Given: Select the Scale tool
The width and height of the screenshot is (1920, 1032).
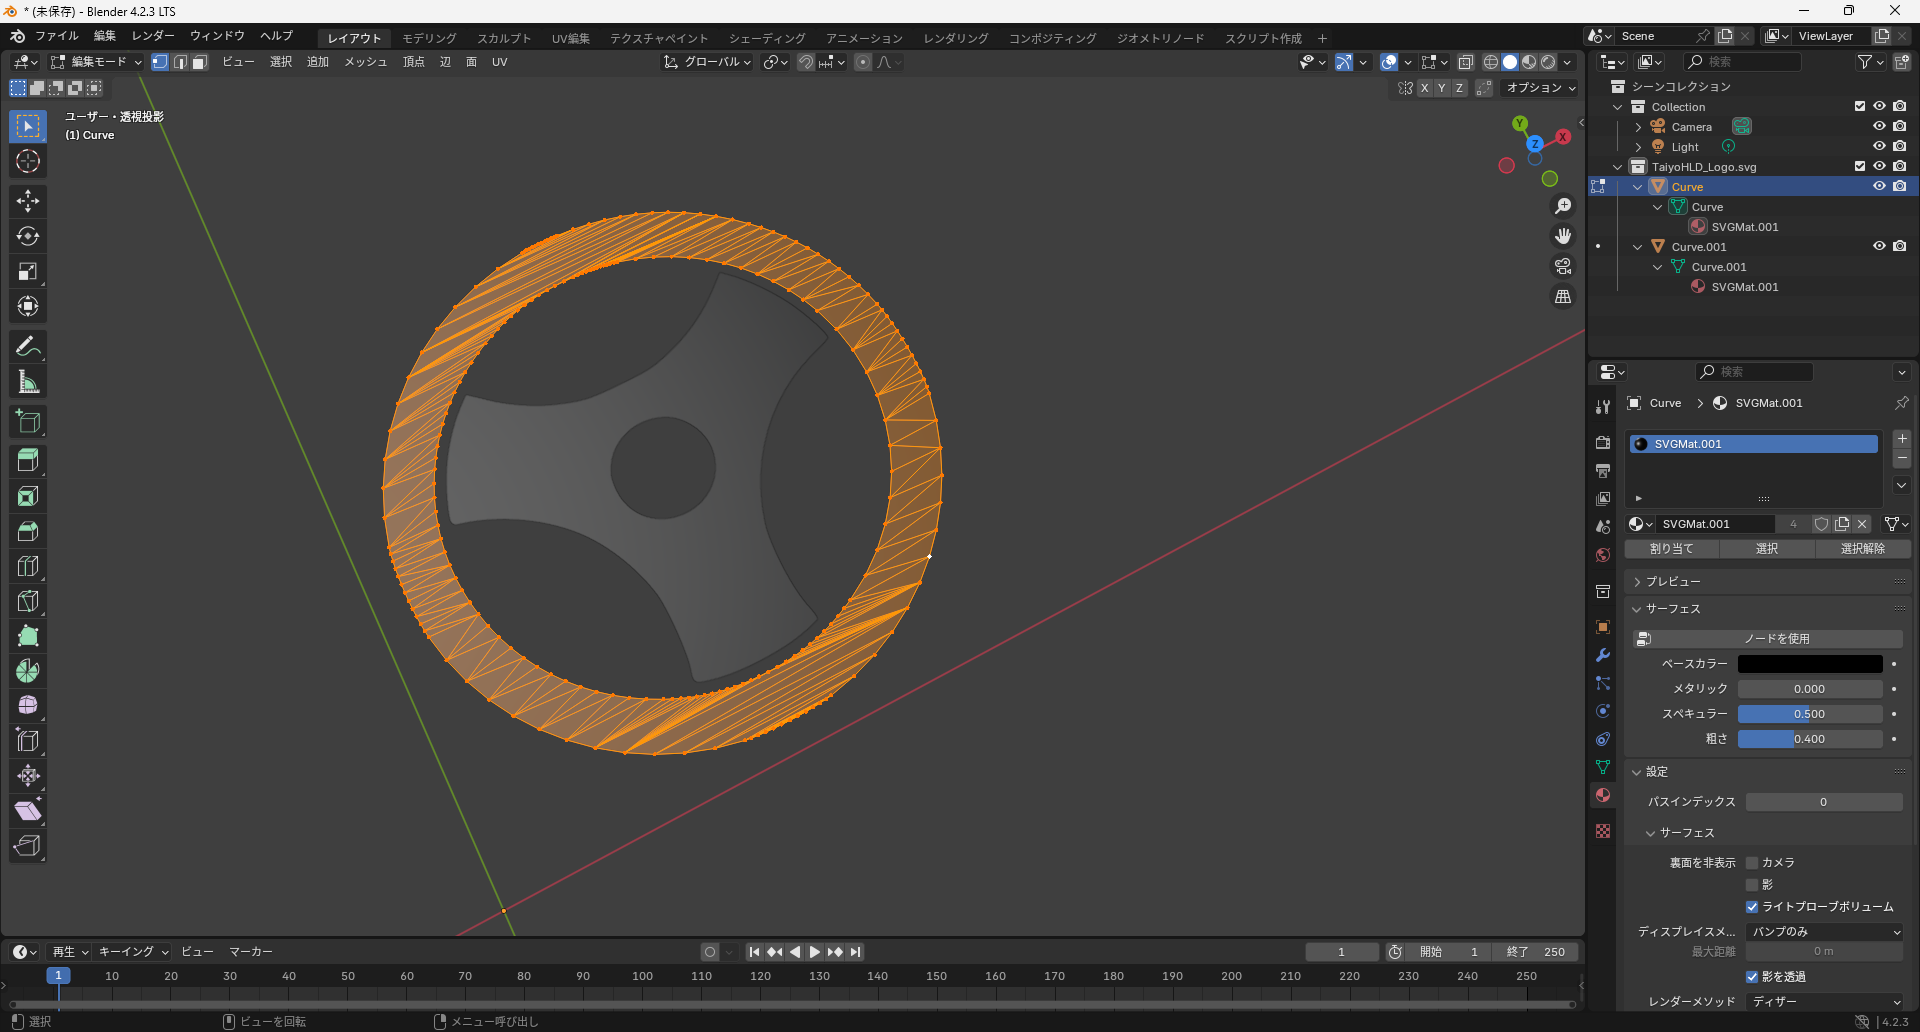Looking at the screenshot, I should (x=28, y=271).
